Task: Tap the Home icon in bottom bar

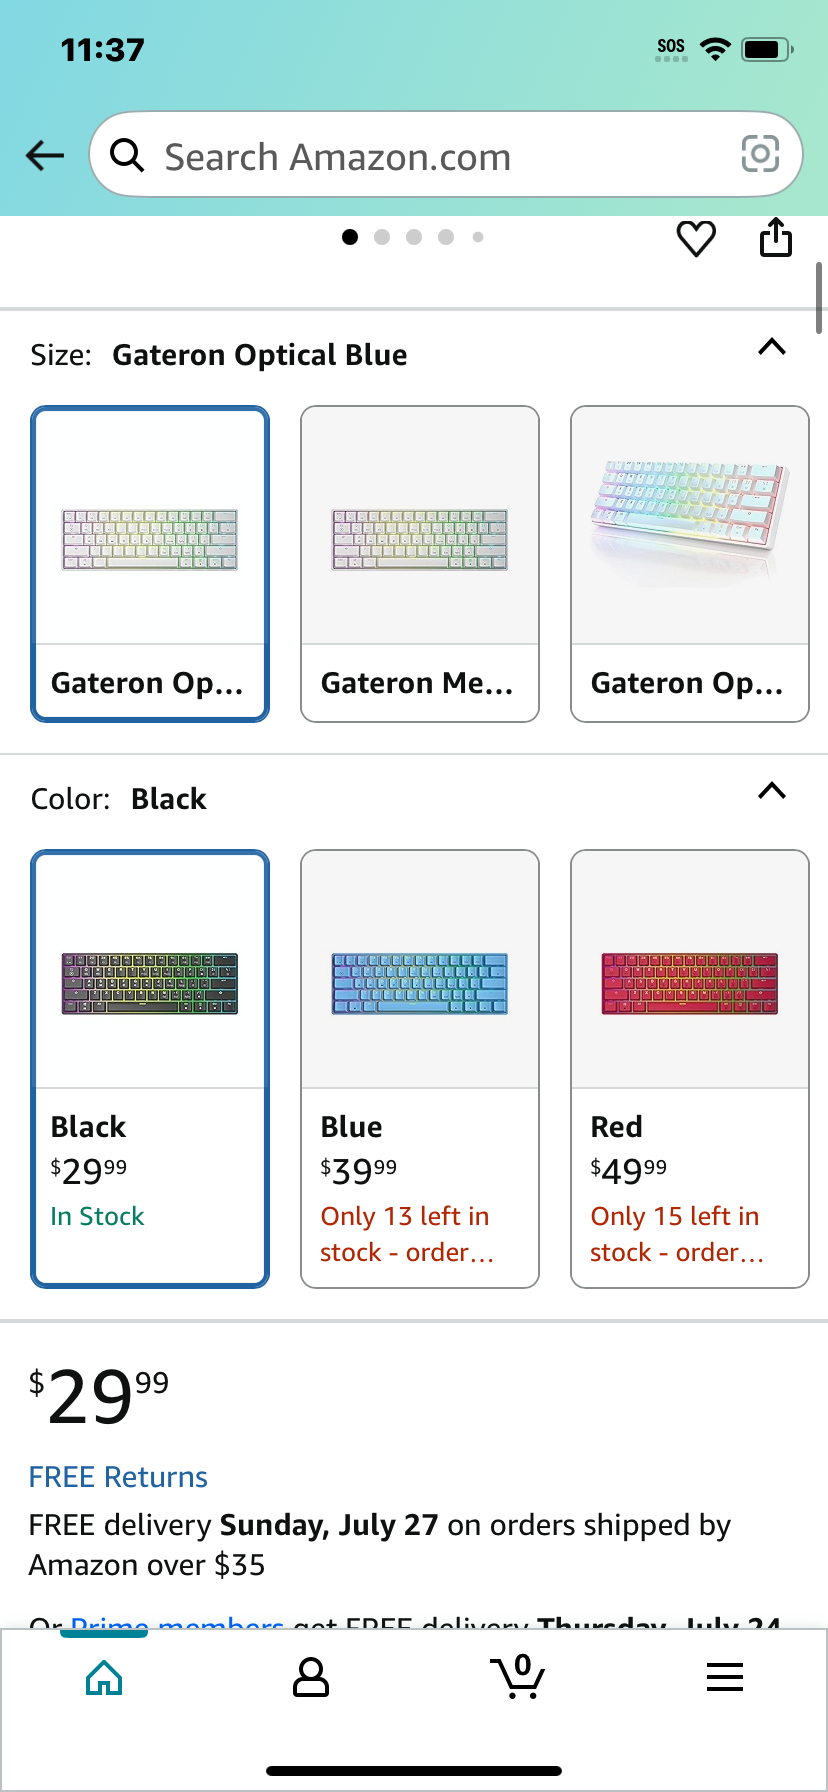Action: point(104,1677)
